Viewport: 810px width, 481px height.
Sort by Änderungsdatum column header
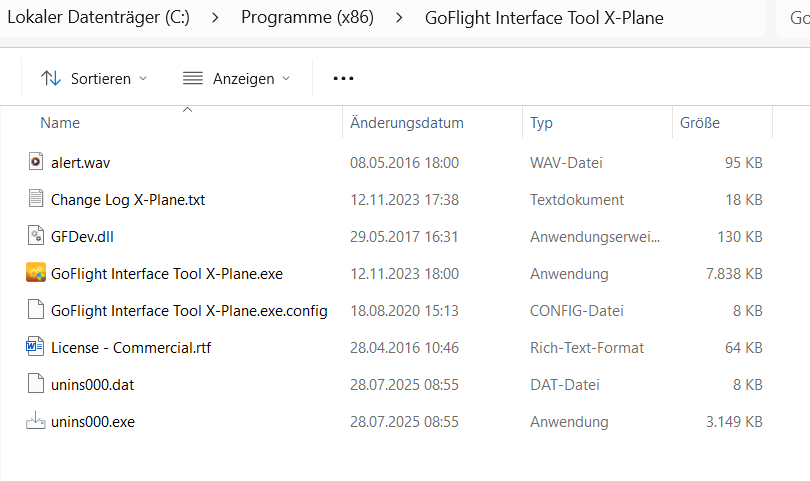point(407,123)
